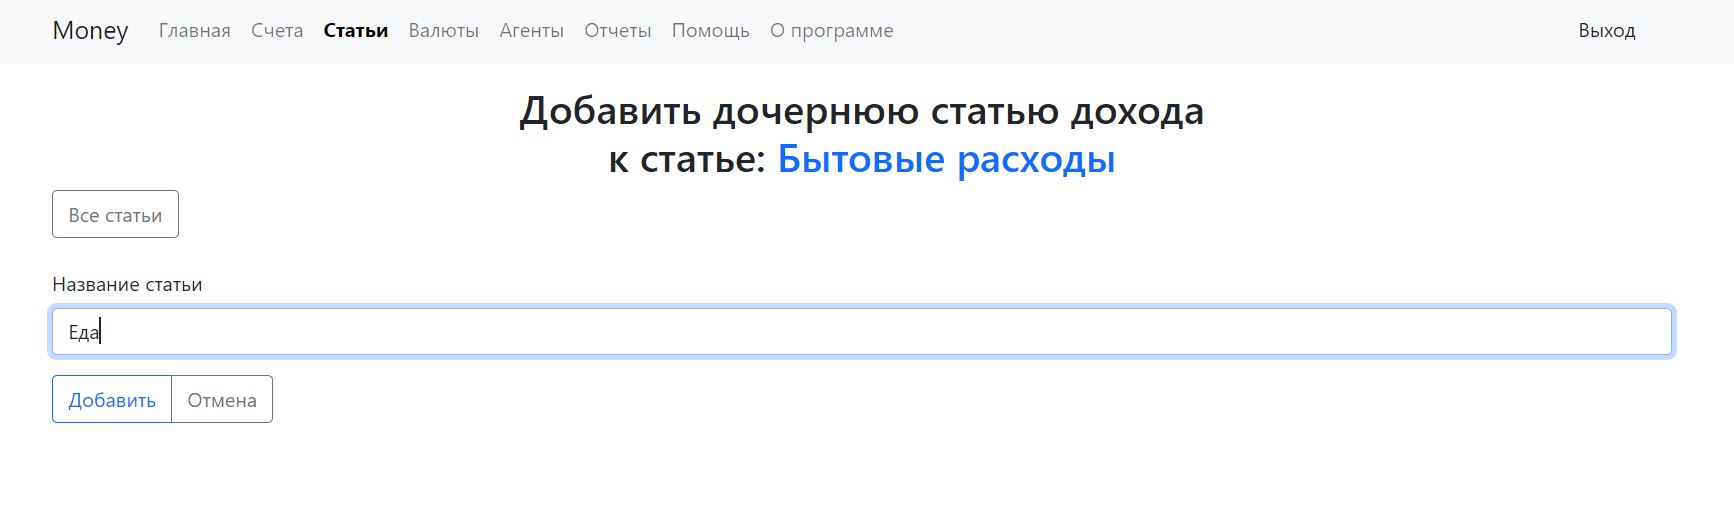This screenshot has height=522, width=1734.
Task: Go to the Главная page
Action: point(194,31)
